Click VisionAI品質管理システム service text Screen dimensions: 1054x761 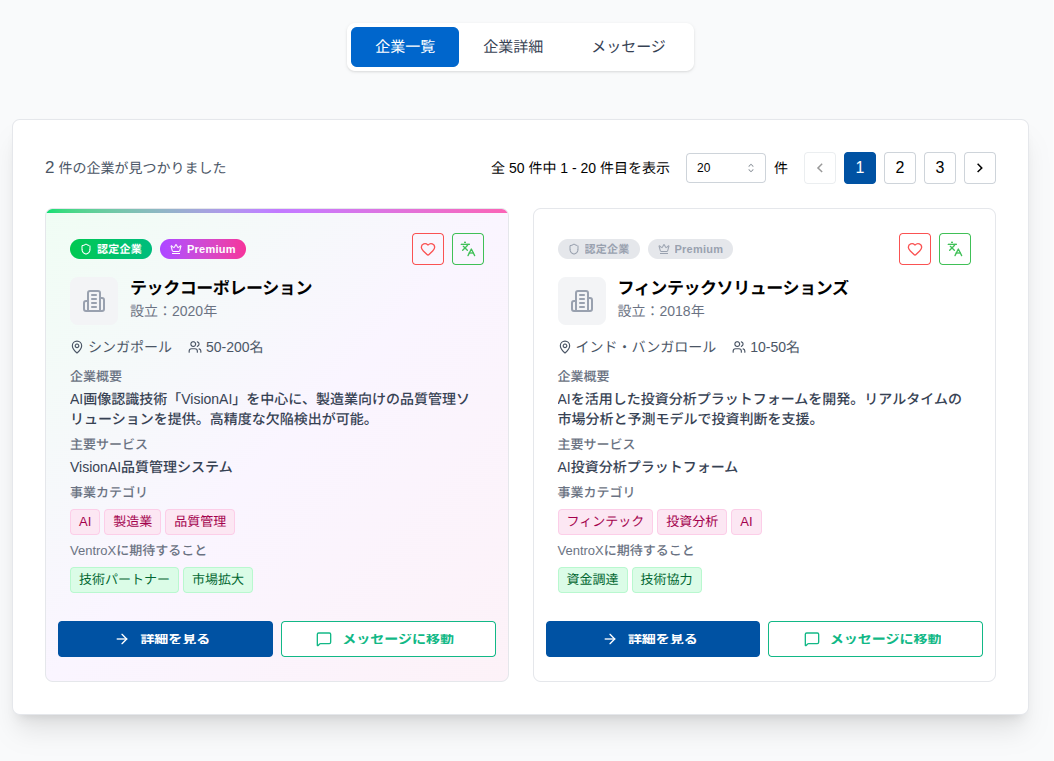point(151,467)
